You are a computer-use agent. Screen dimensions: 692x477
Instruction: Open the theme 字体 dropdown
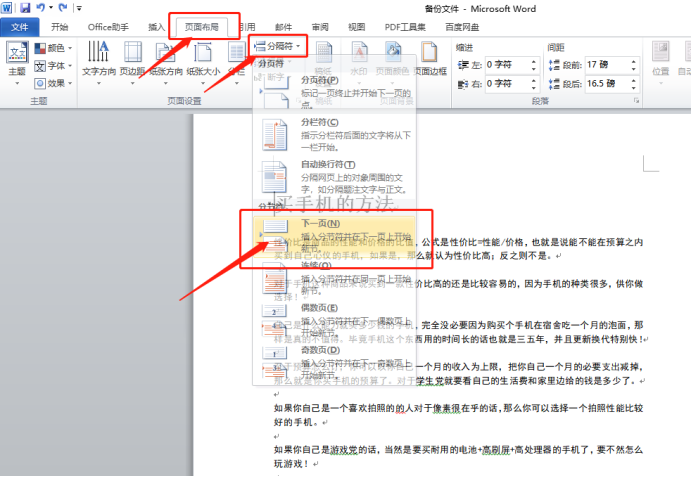pyautogui.click(x=53, y=66)
